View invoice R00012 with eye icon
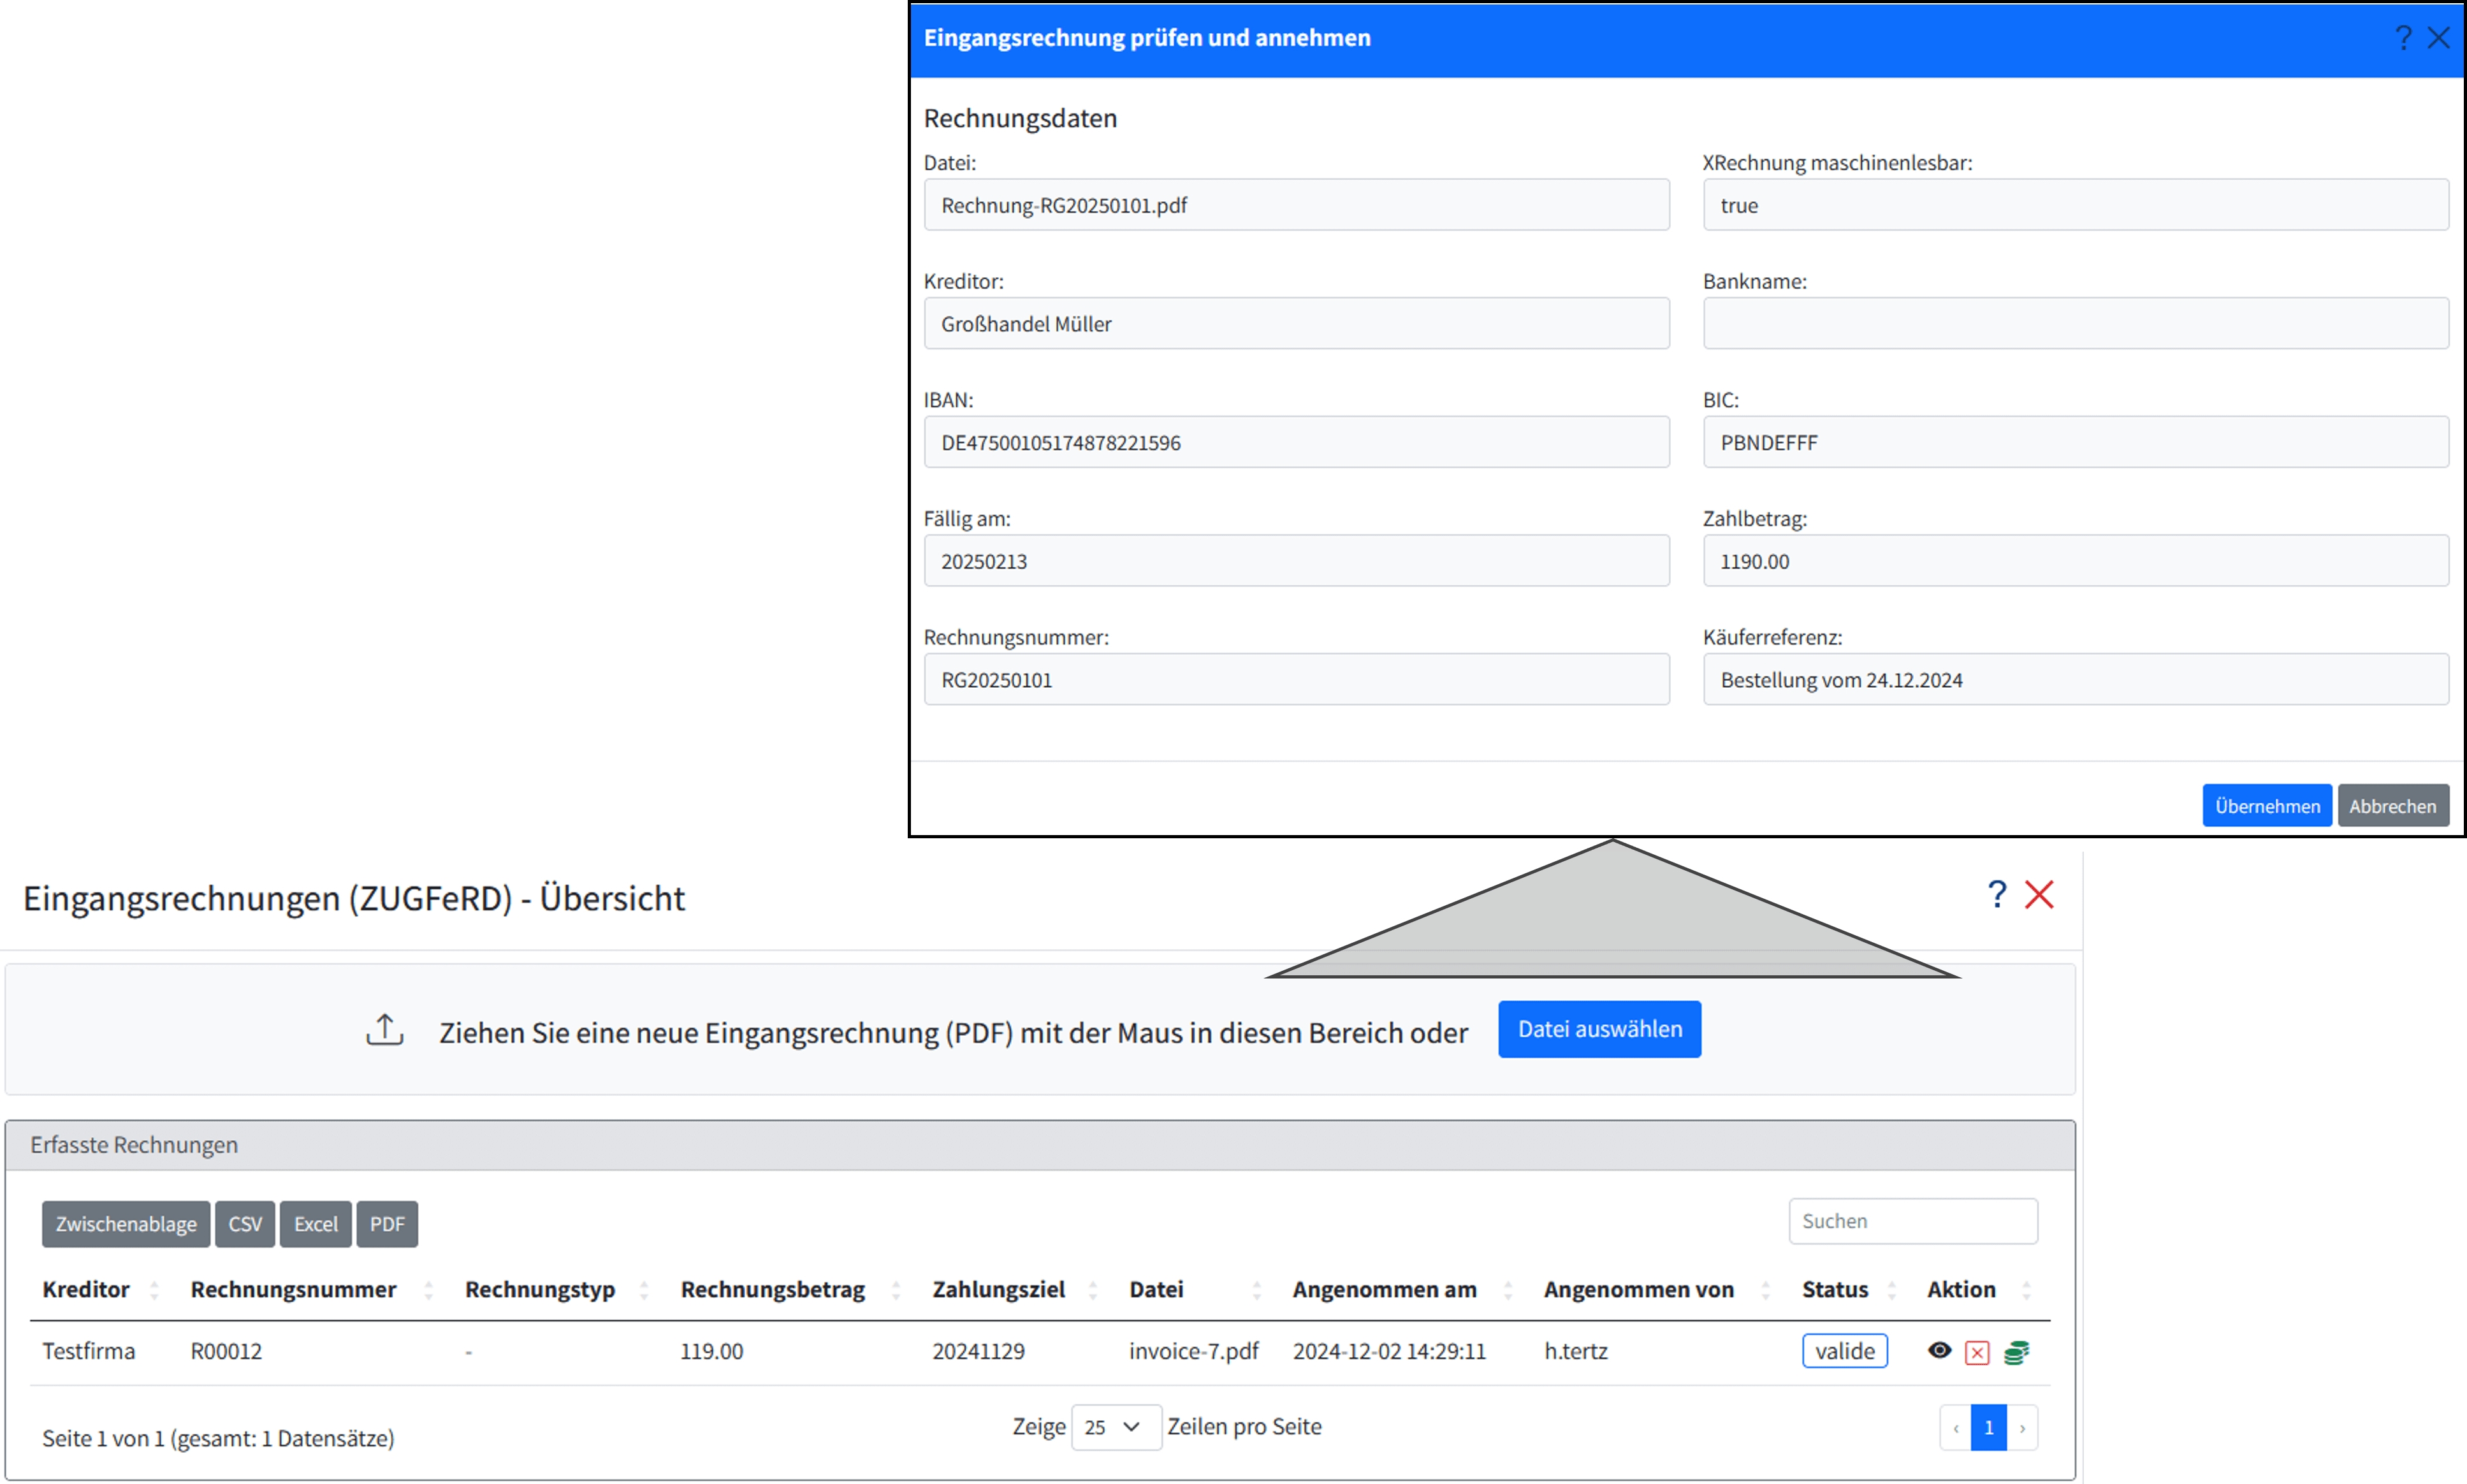 point(1939,1351)
